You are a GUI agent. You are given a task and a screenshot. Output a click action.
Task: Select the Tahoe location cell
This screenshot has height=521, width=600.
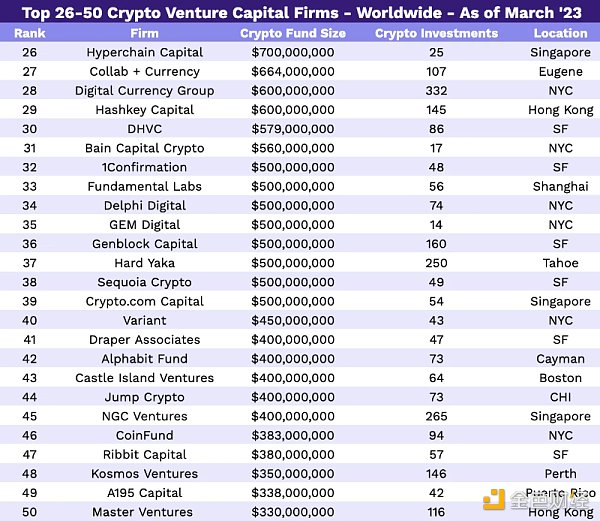(x=560, y=263)
